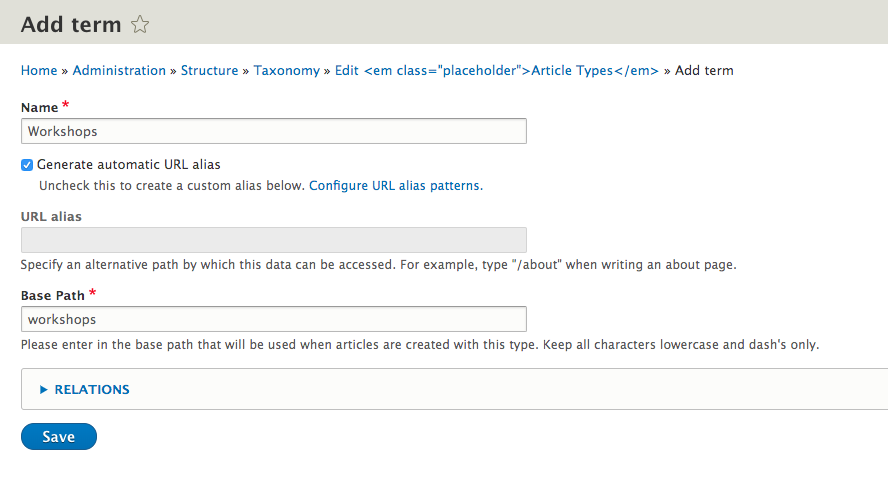888x478 pixels.
Task: Click the RELATIONS section title text
Action: point(92,390)
